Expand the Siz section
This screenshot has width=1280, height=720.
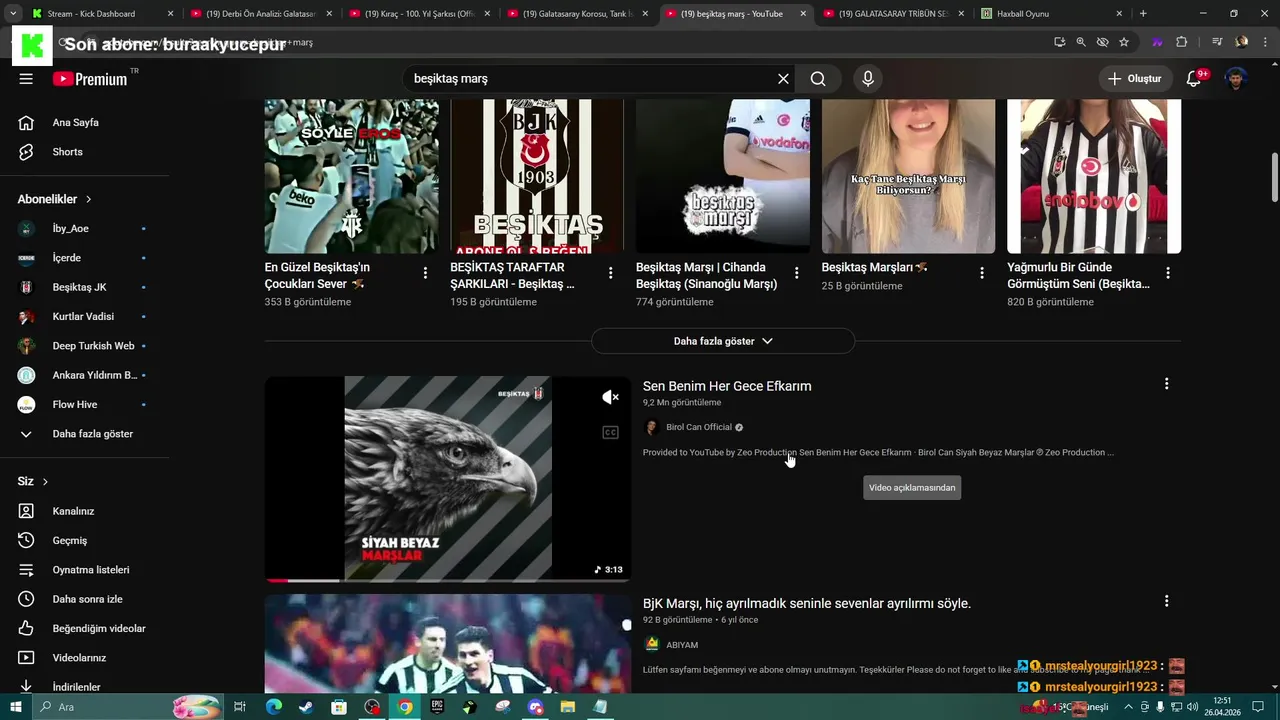pyautogui.click(x=33, y=481)
